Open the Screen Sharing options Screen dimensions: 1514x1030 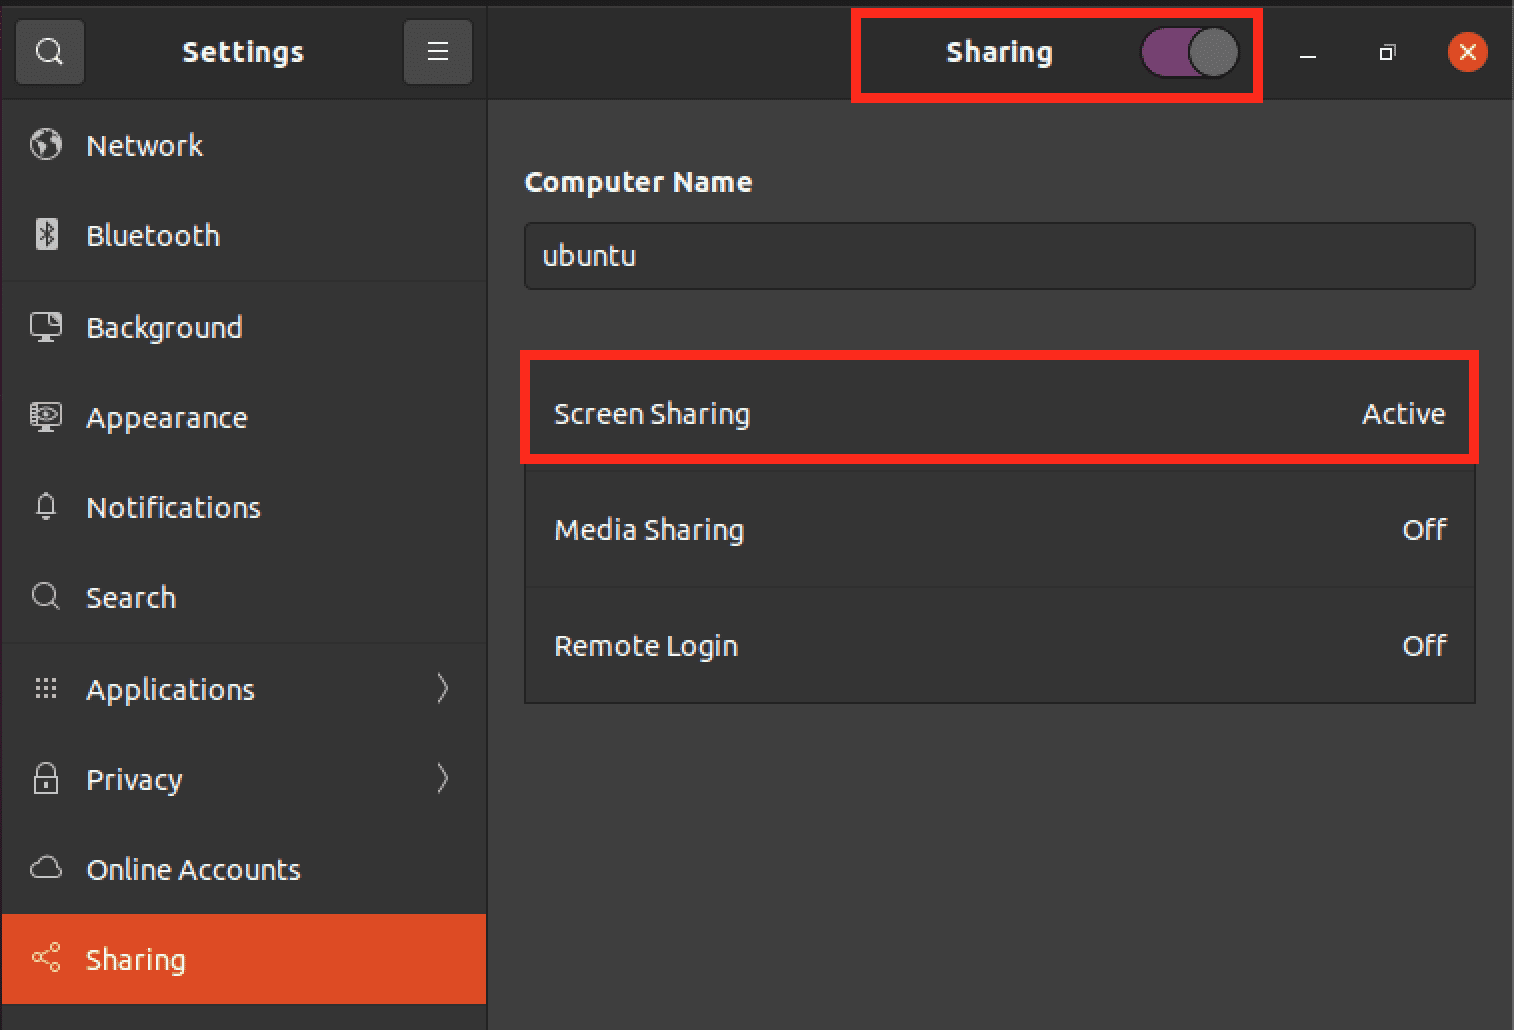tap(999, 413)
